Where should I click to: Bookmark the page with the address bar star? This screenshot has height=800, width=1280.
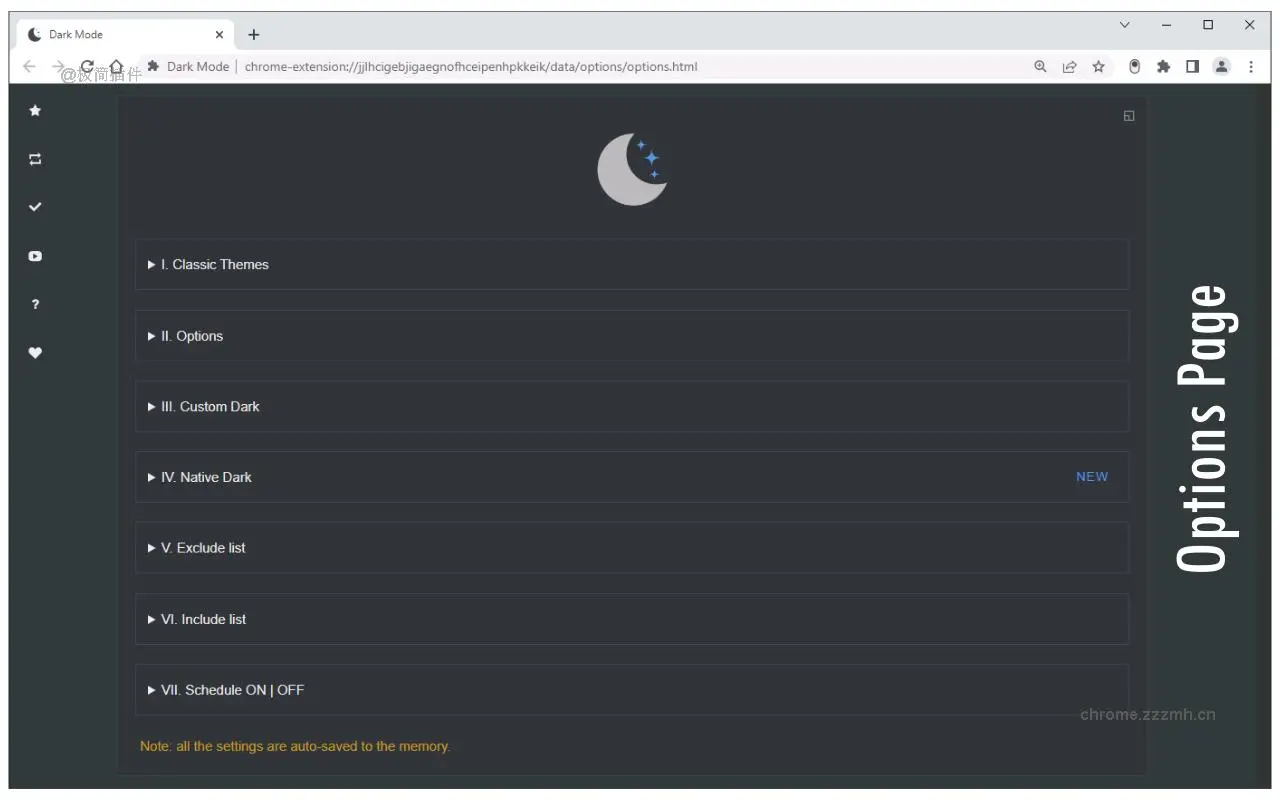(x=1098, y=66)
